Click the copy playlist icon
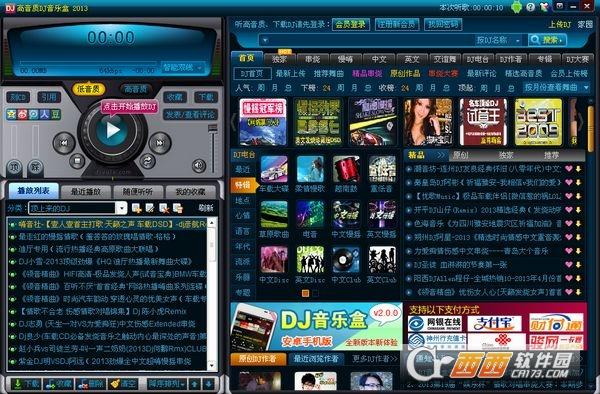Screen dimensions: 600x394 178,208
